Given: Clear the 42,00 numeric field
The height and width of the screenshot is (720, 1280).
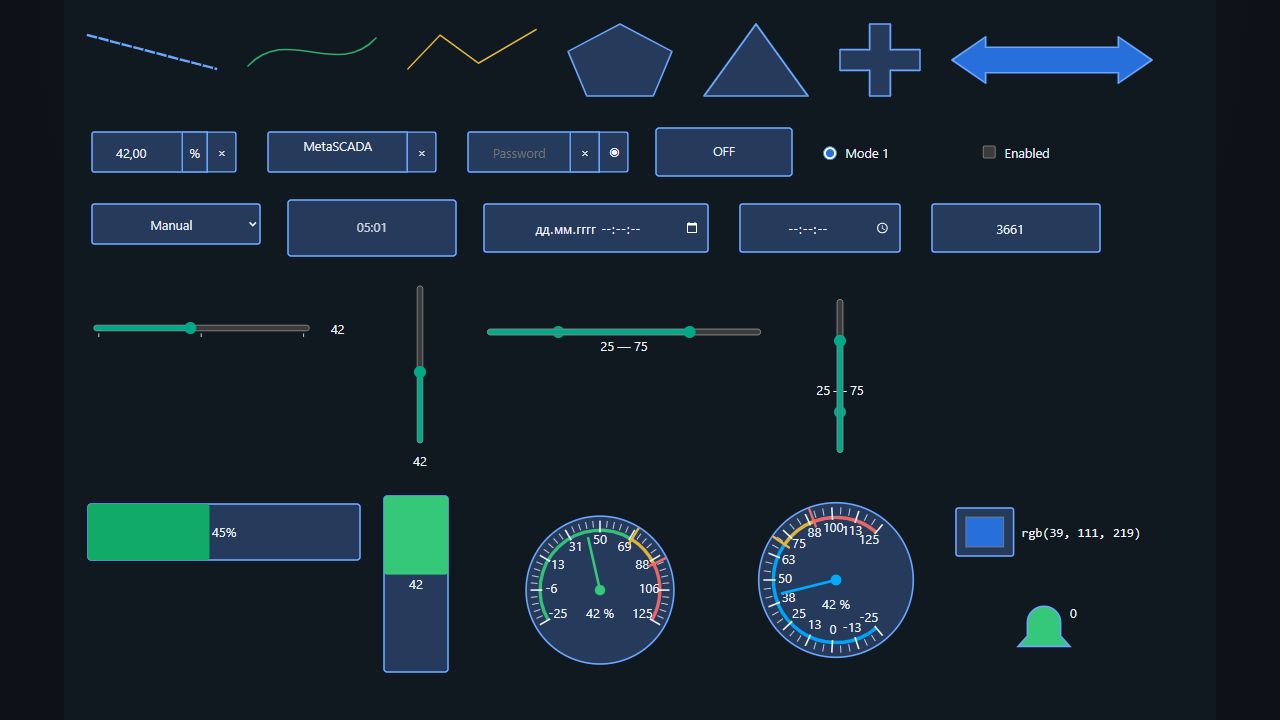Looking at the screenshot, I should coord(221,153).
